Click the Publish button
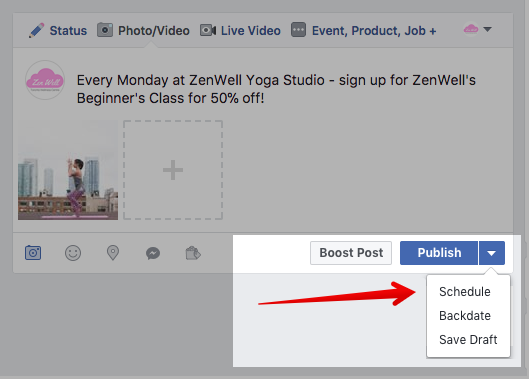Screen dimensions: 529x379 tap(439, 253)
